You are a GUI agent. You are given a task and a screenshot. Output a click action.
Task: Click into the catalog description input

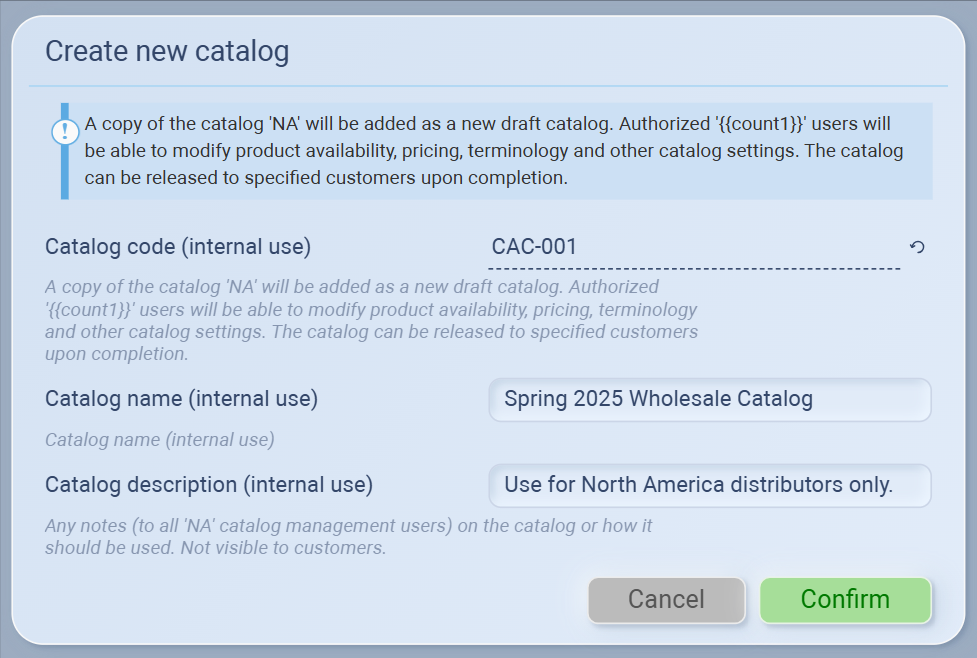pyautogui.click(x=709, y=486)
